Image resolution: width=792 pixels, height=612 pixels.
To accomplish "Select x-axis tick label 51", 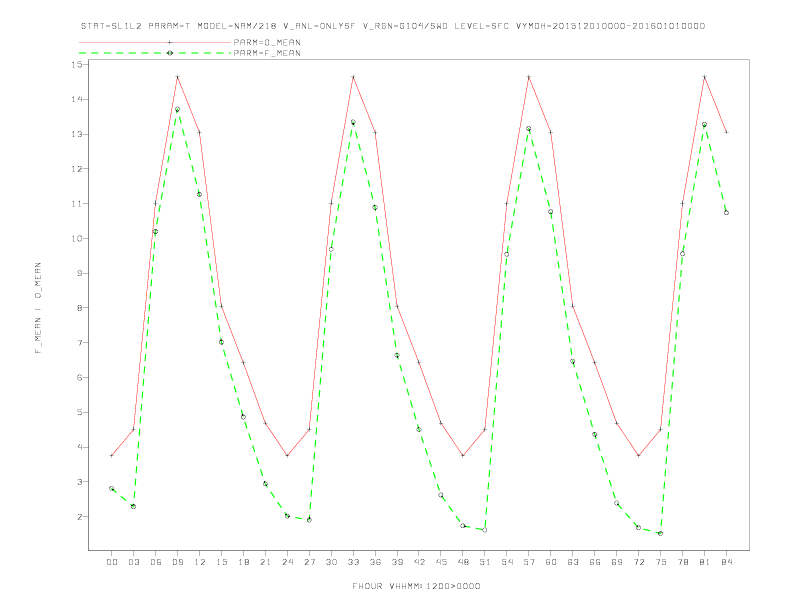I will [x=485, y=562].
